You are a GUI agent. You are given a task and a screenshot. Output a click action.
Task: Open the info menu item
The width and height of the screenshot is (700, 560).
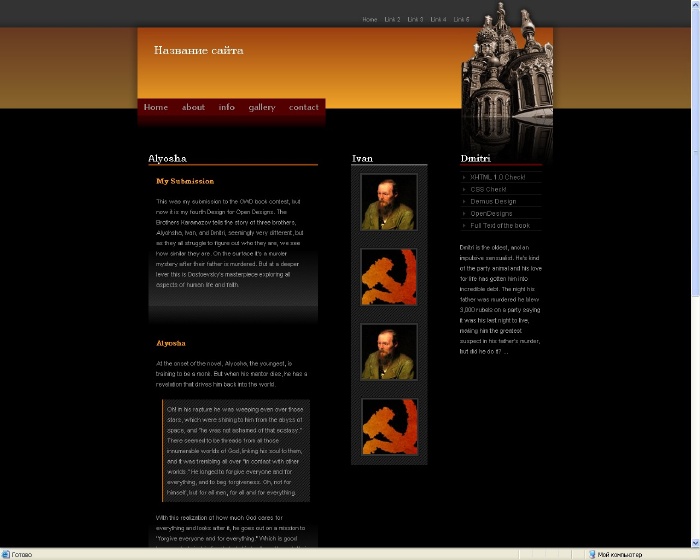227,107
